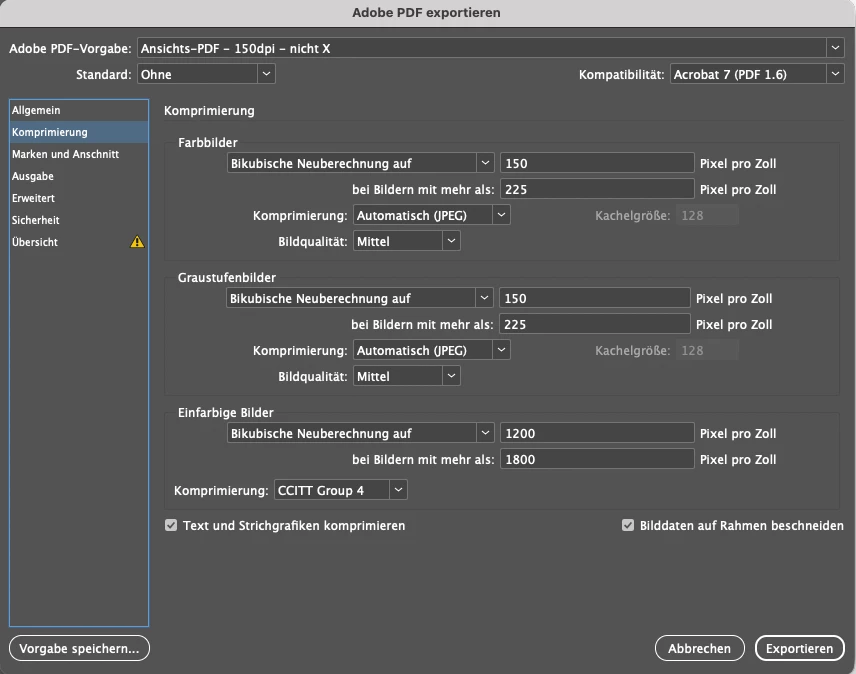
Task: Click the Exportieren button
Action: 799,648
